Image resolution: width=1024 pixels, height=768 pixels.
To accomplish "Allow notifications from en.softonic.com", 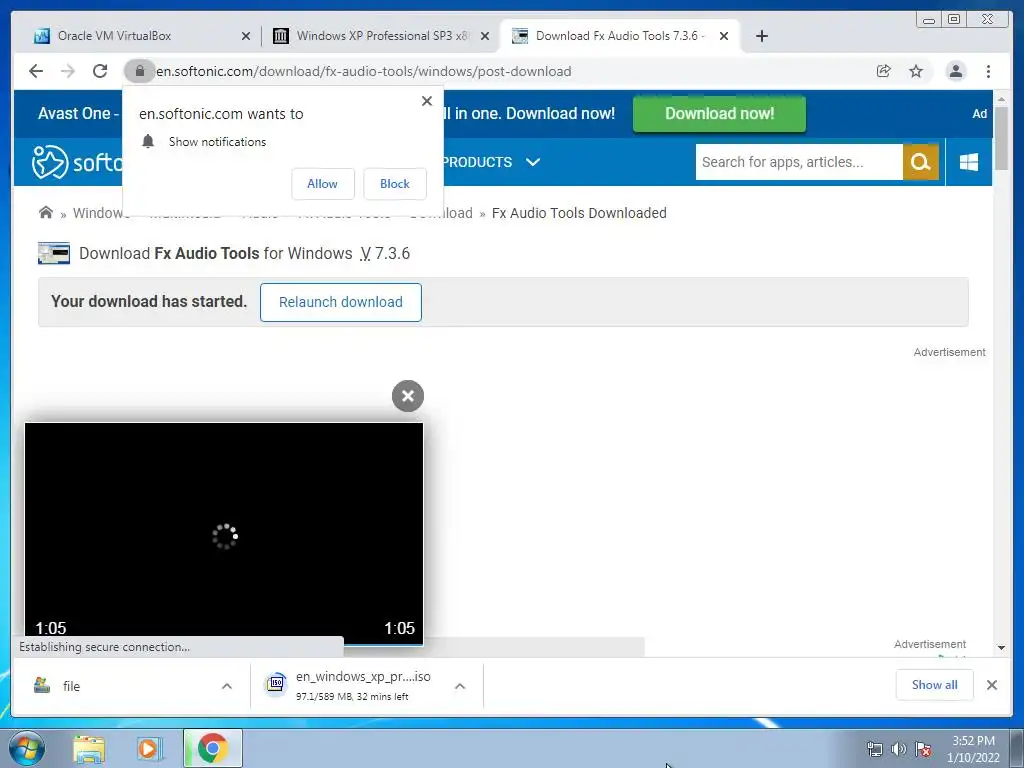I will click(x=323, y=184).
